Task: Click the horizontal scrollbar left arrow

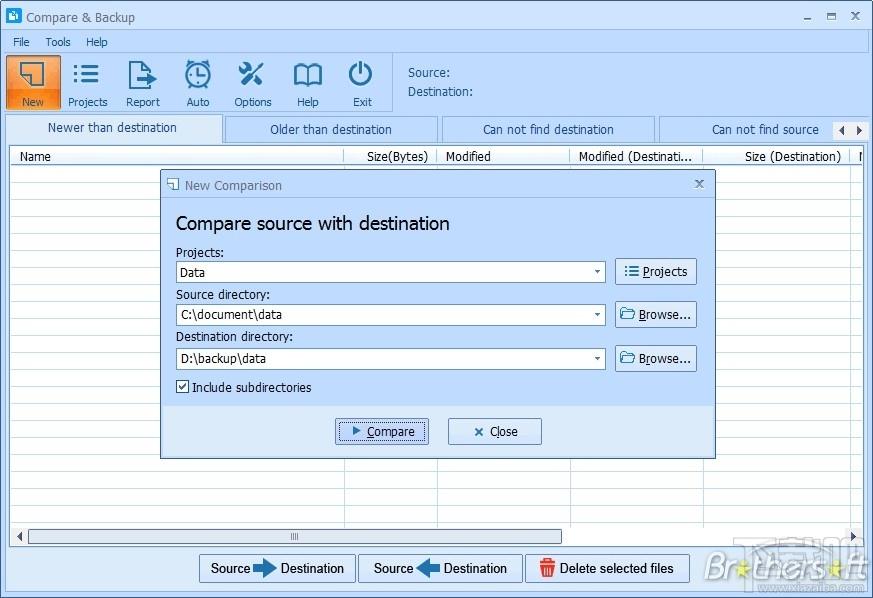Action: tap(19, 536)
